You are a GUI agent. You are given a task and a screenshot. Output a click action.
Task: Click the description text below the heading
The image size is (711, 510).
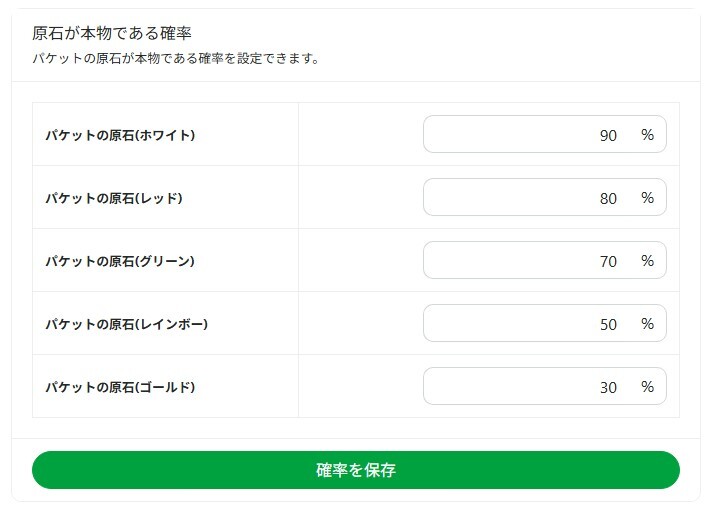click(x=176, y=58)
